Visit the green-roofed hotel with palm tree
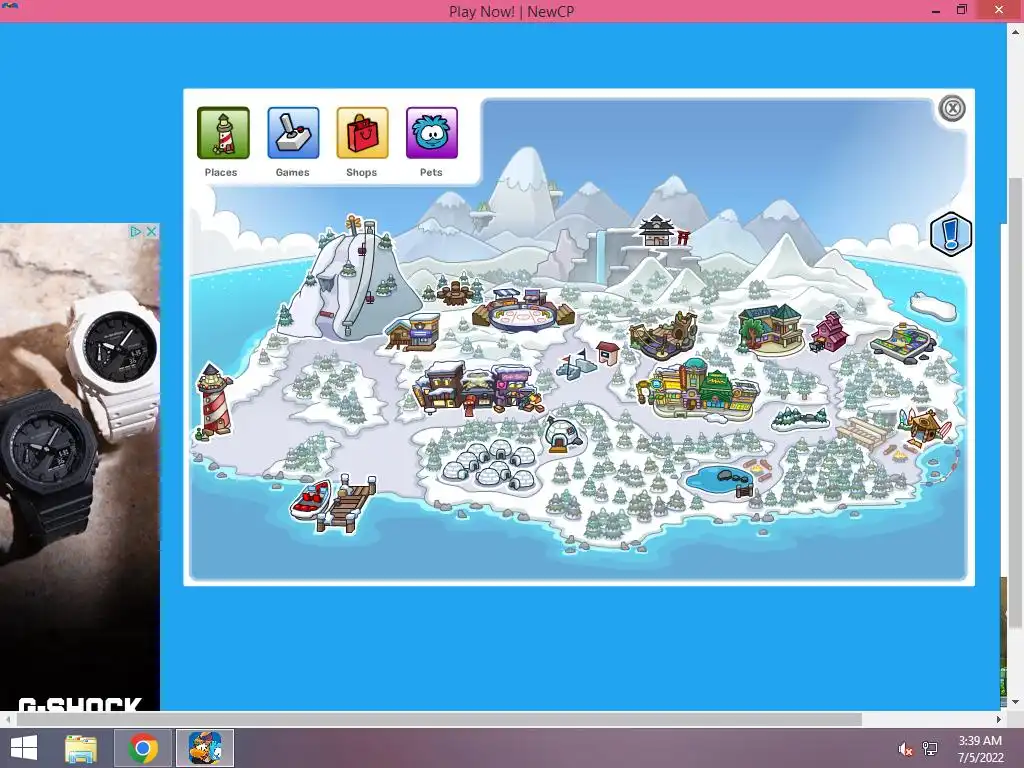This screenshot has height=768, width=1024. tap(771, 328)
